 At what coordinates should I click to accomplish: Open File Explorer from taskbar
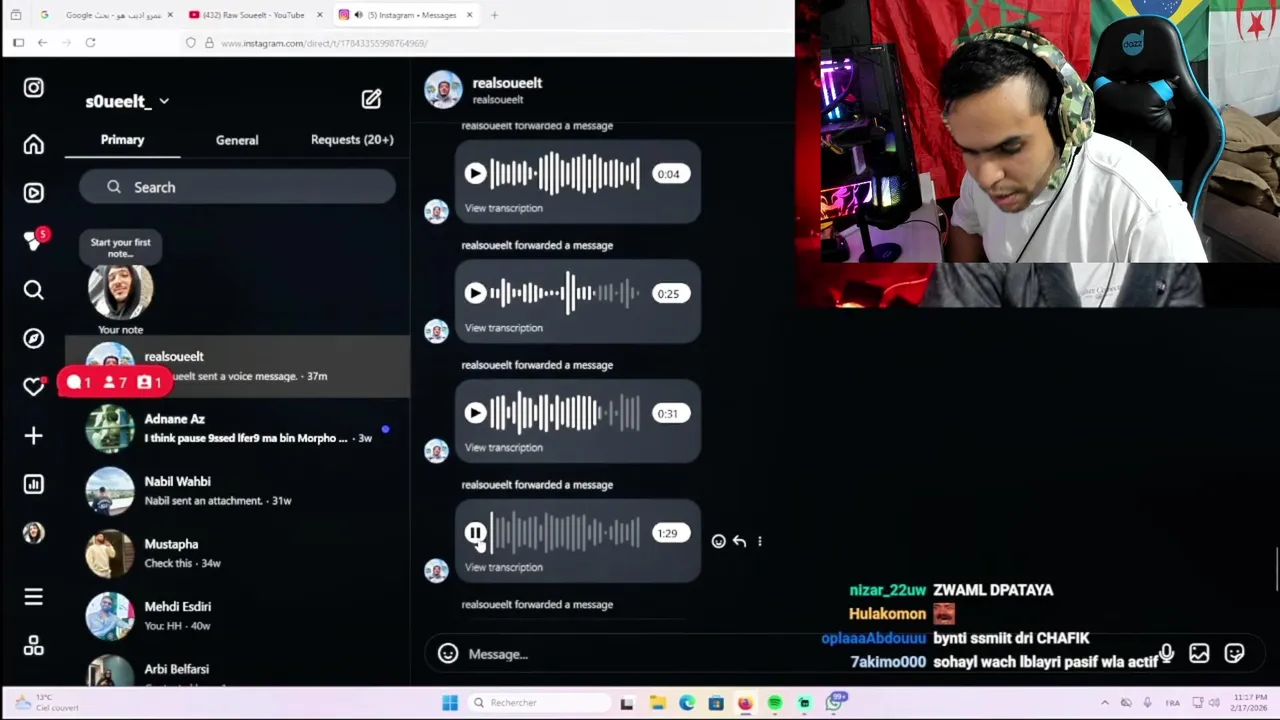pos(657,703)
